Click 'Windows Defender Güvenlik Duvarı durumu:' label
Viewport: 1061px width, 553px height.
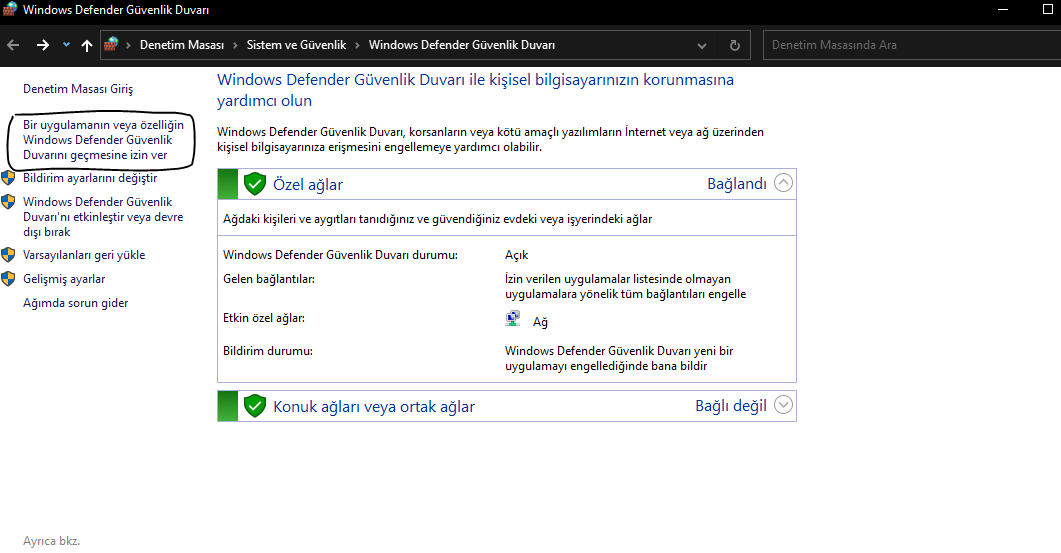pyautogui.click(x=340, y=255)
